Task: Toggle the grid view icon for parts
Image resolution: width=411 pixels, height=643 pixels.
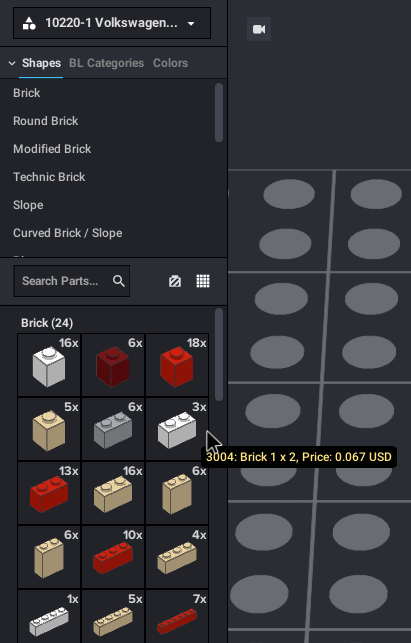Action: 203,281
